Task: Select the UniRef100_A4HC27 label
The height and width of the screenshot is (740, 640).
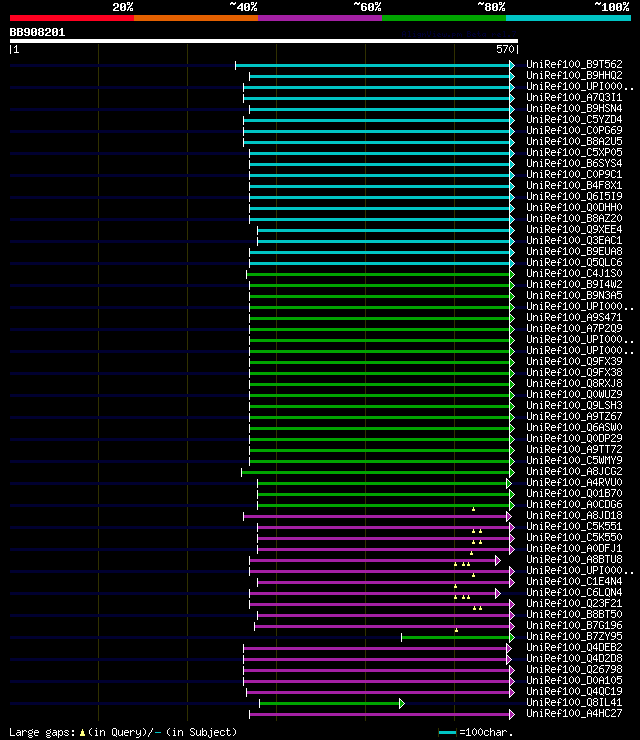Action: click(574, 714)
